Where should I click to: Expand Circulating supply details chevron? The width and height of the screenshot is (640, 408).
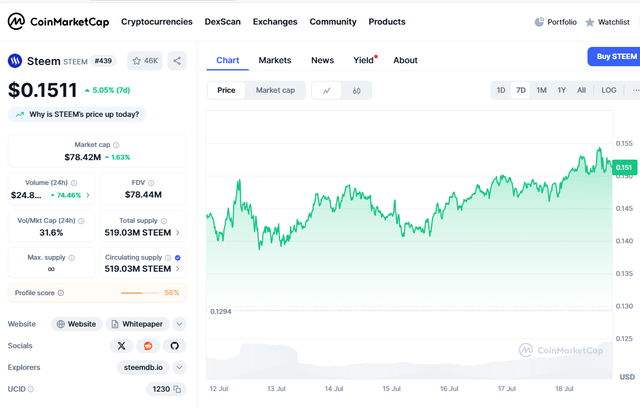178,269
